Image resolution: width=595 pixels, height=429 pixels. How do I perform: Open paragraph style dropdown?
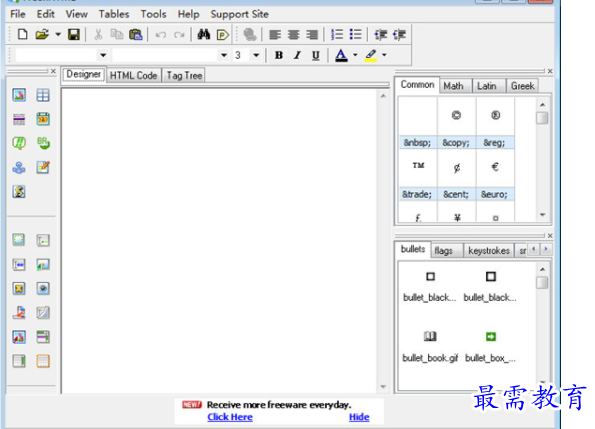[x=103, y=55]
